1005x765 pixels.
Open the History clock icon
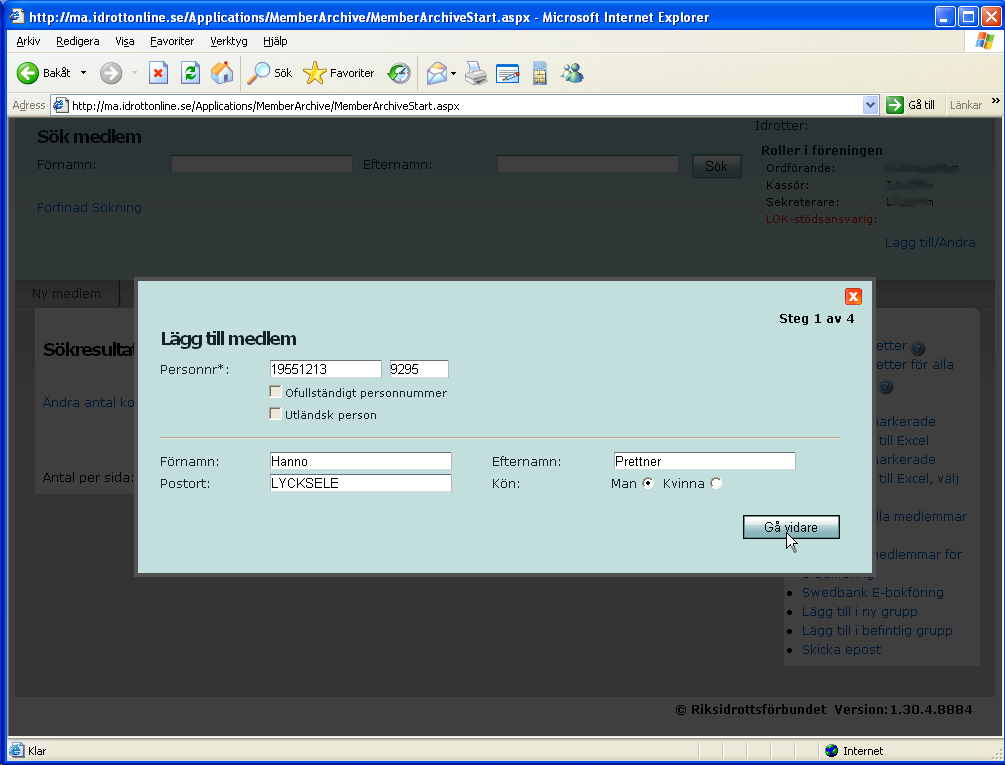coord(399,73)
